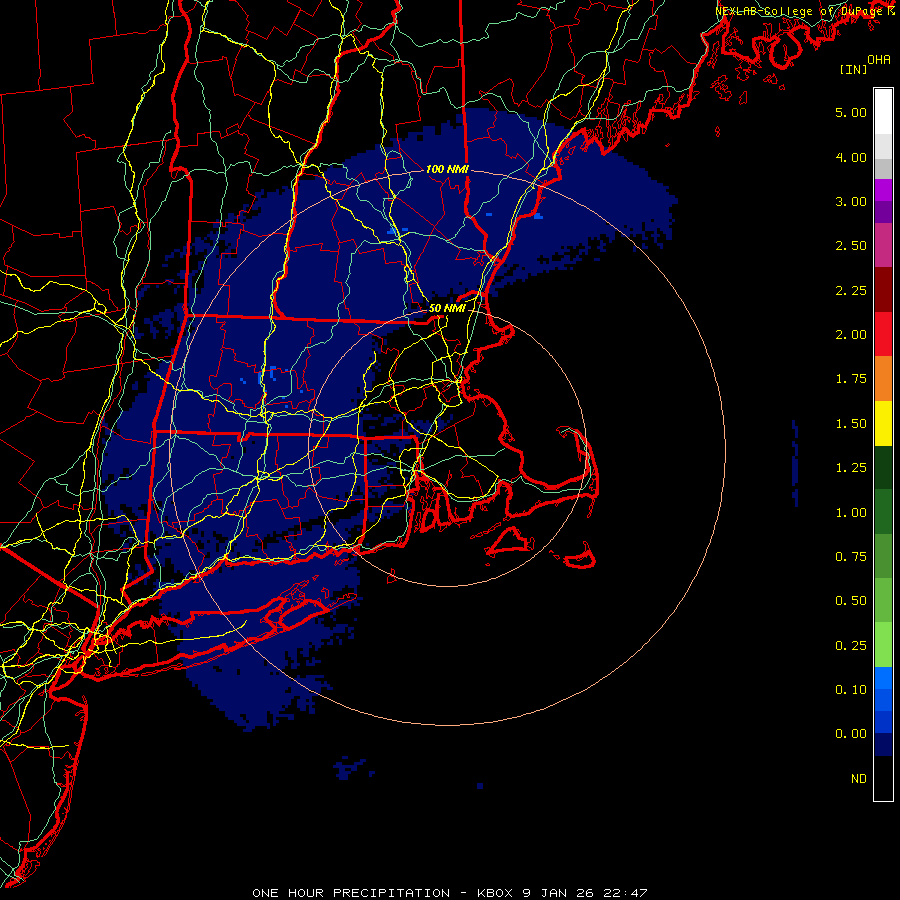Pick the white swatch at legend top
This screenshot has width=900, height=900.
click(x=883, y=111)
